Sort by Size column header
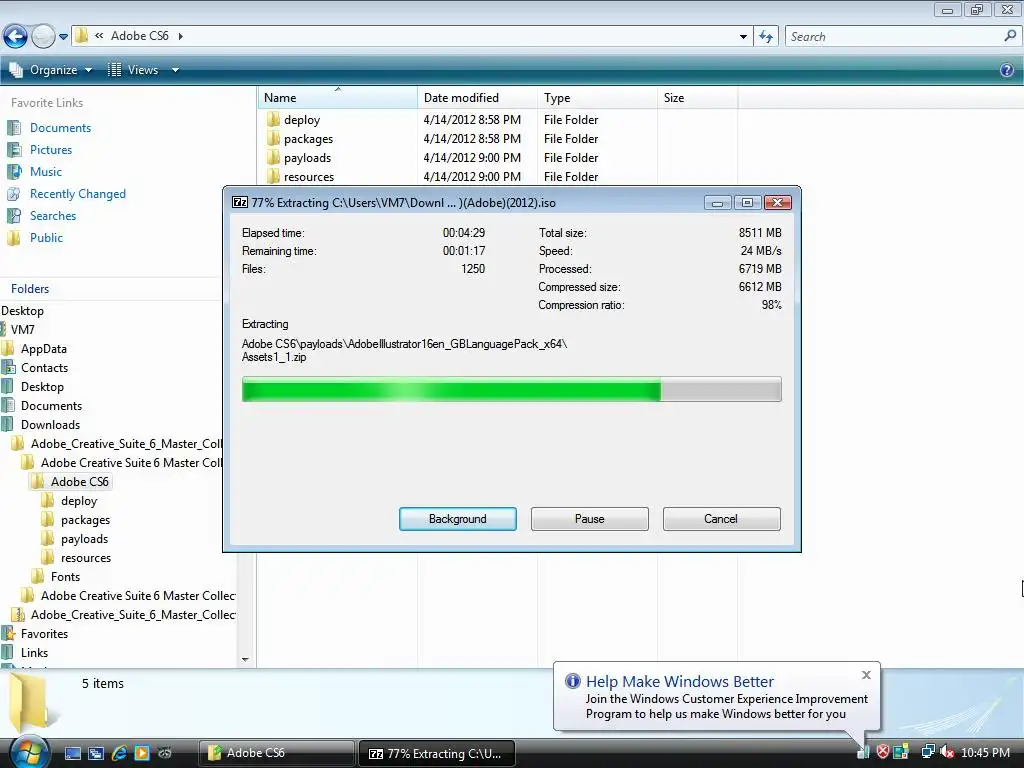 coord(697,98)
